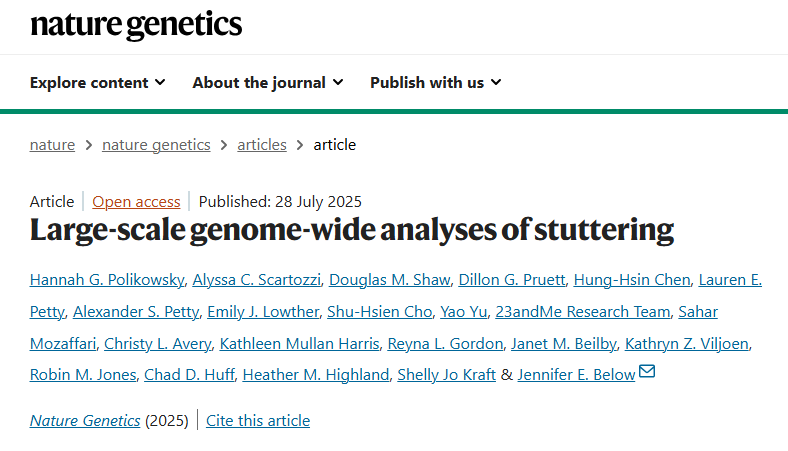788x451 pixels.
Task: Open author Hannah G. Polikowsky
Action: click(x=107, y=280)
